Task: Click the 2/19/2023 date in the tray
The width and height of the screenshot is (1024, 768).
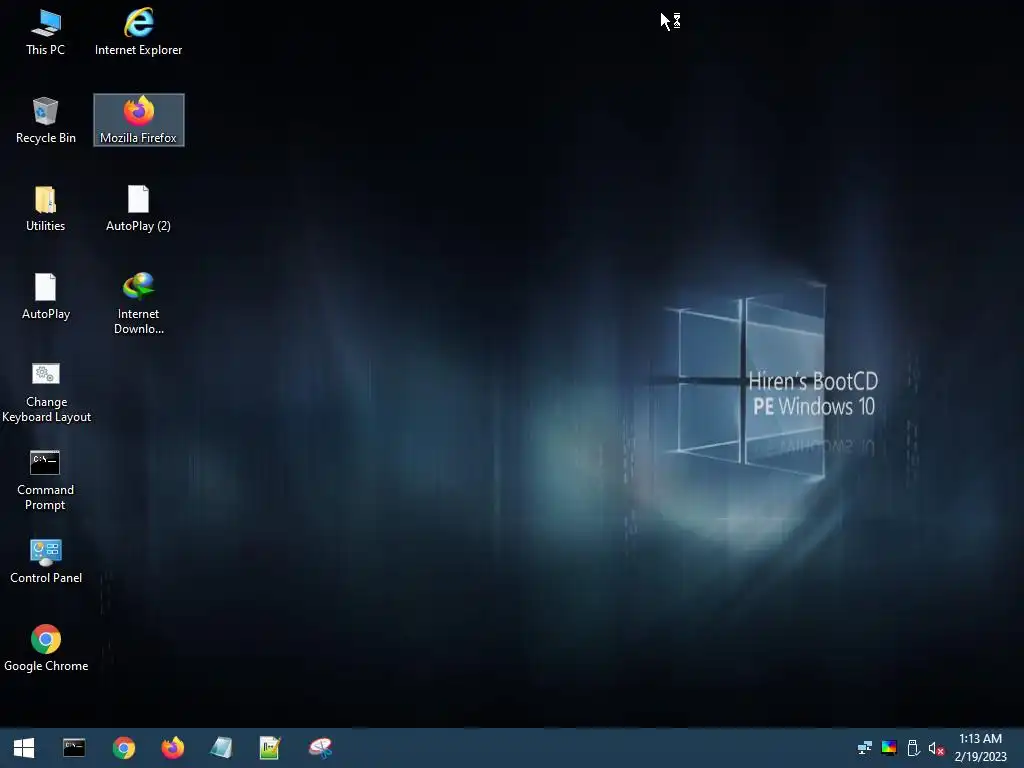Action: pyautogui.click(x=980, y=757)
